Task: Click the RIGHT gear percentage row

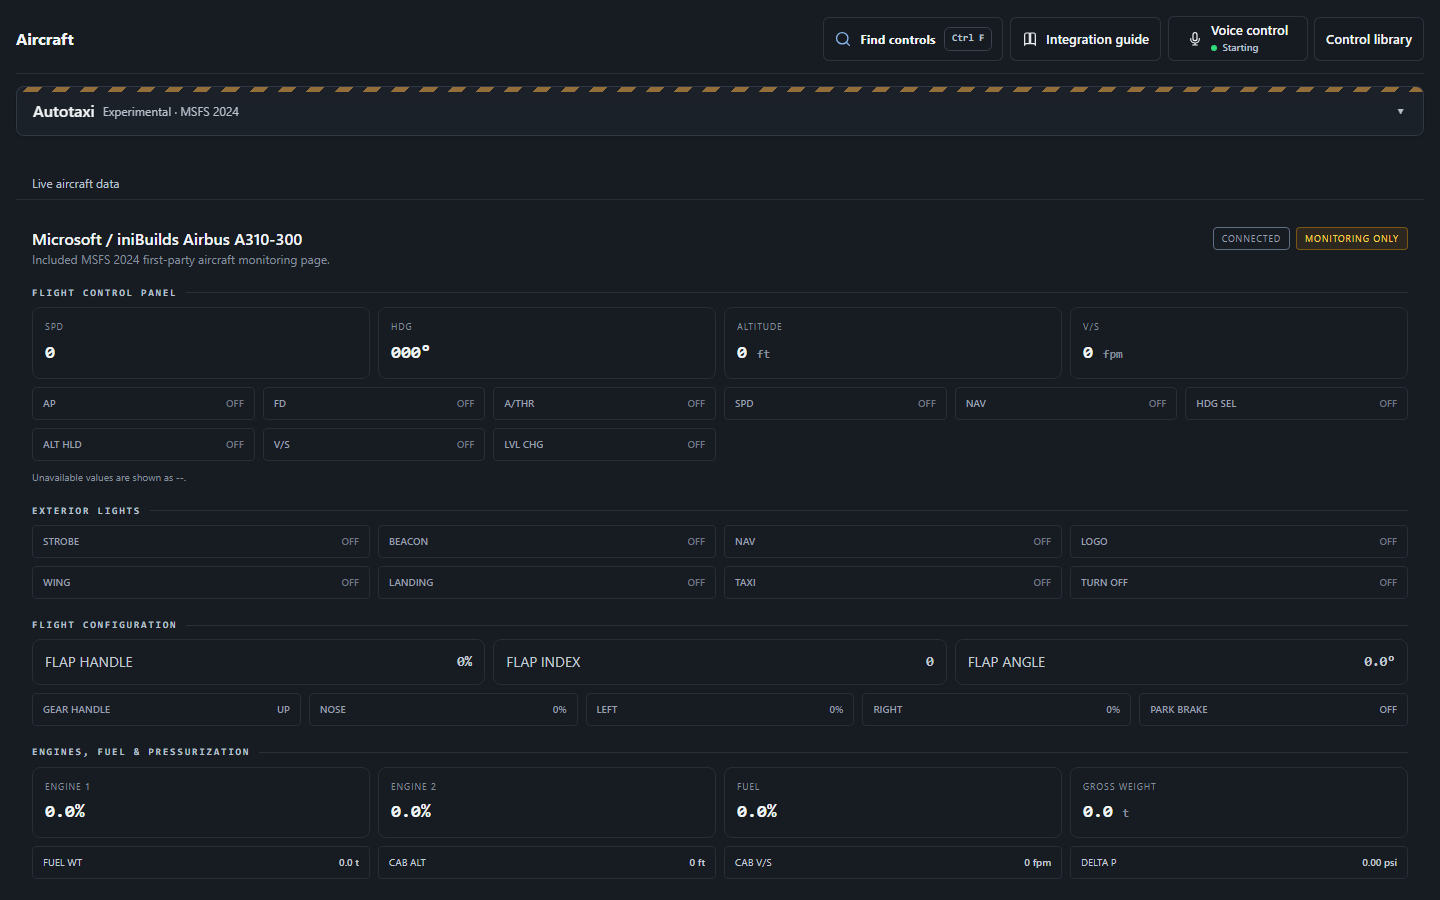Action: click(x=997, y=710)
